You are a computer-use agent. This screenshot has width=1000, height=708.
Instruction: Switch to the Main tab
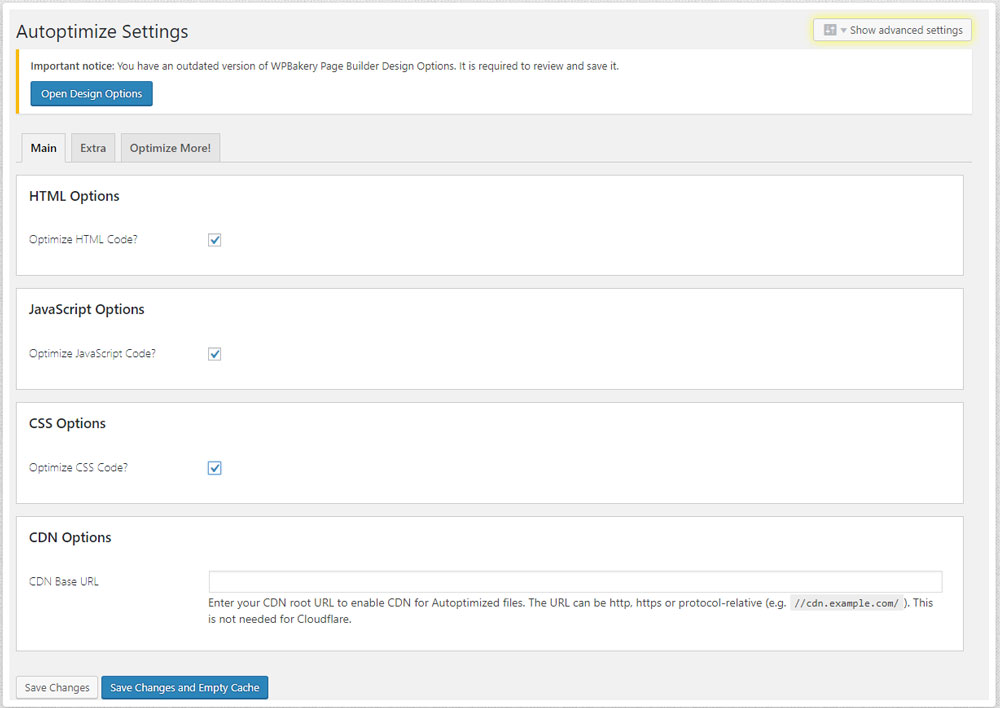coord(43,148)
